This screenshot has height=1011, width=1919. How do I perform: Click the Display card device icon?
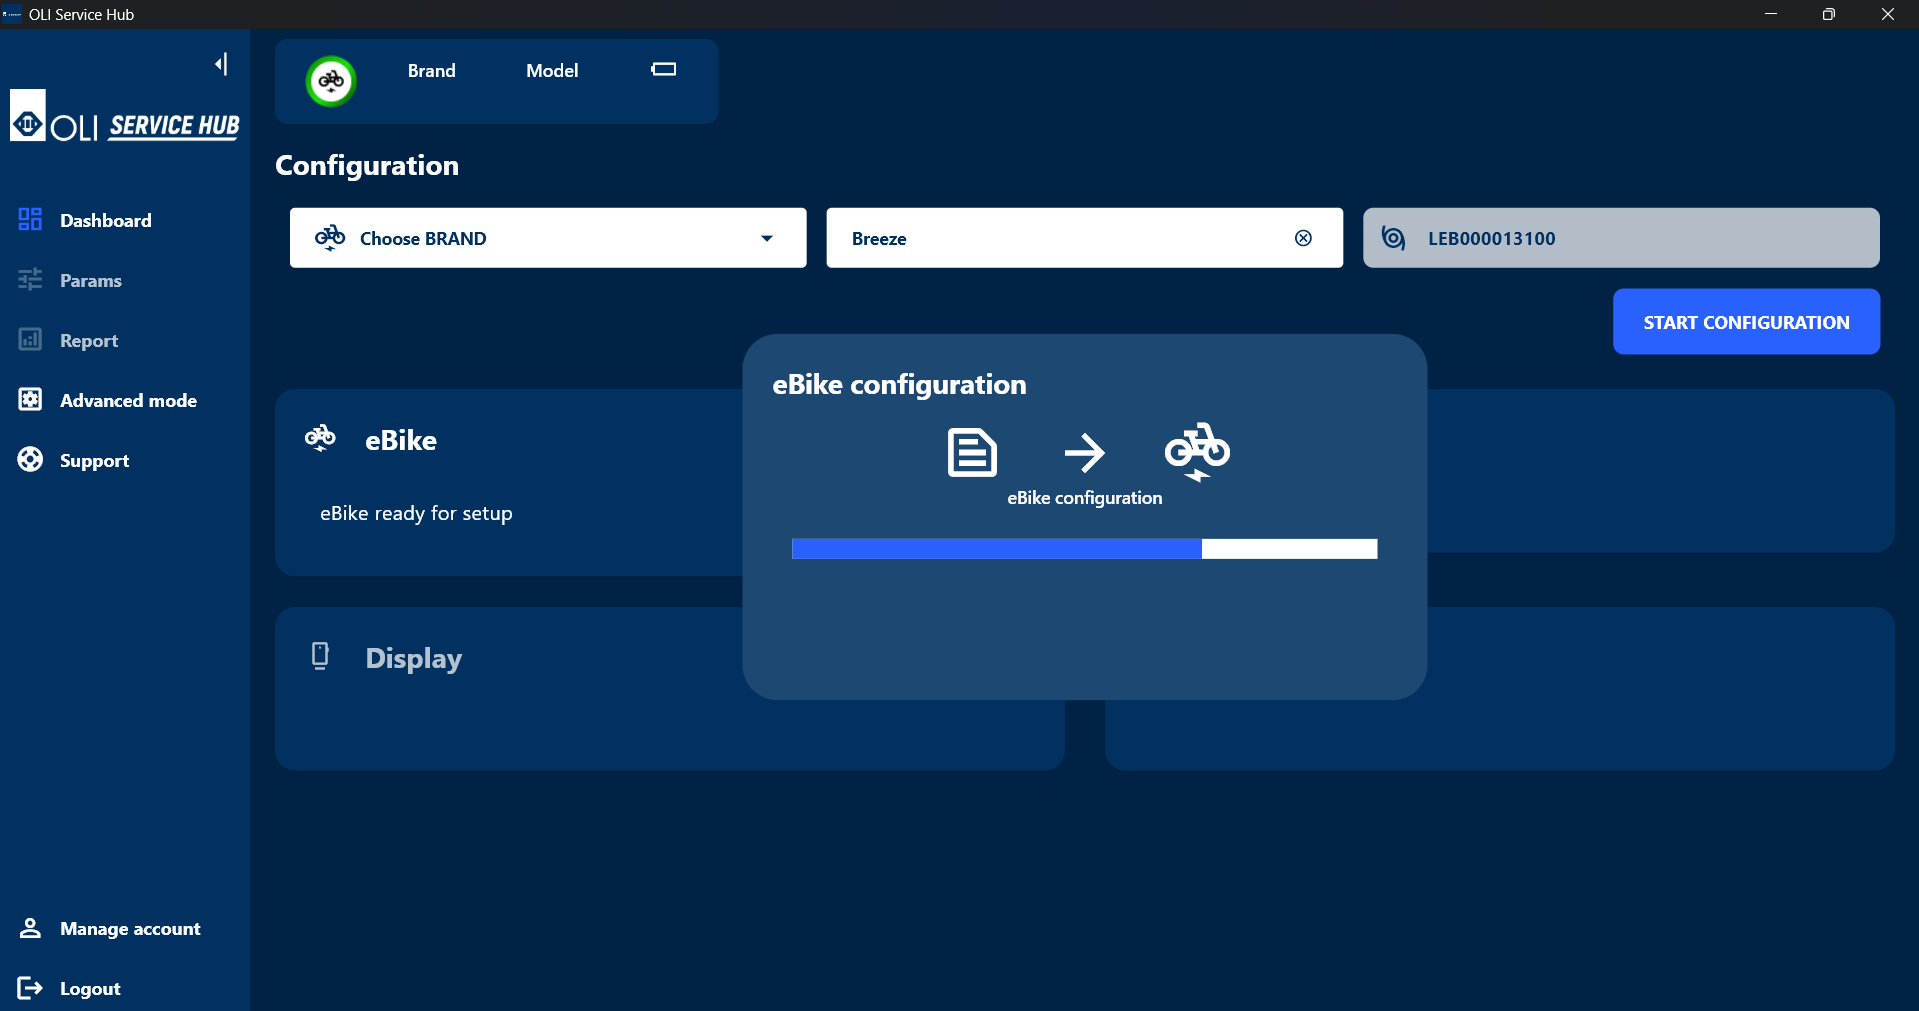click(x=320, y=656)
